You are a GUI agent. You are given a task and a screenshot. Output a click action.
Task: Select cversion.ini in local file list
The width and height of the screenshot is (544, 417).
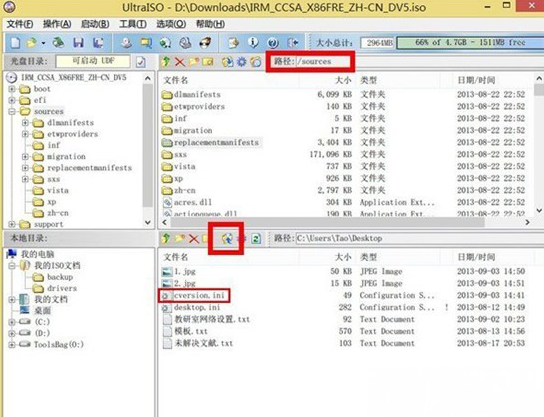tap(199, 295)
